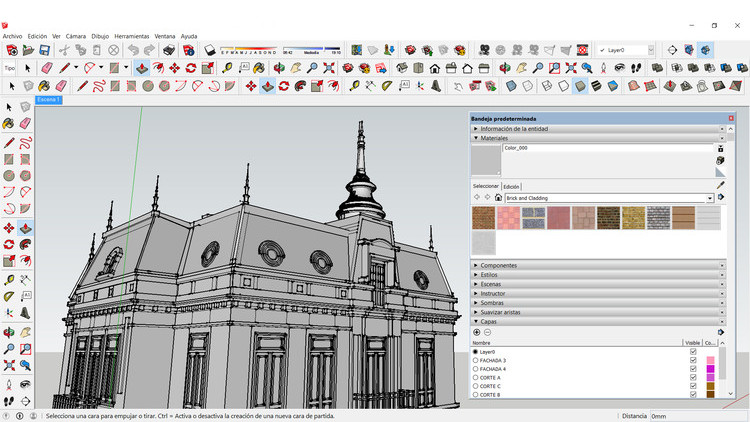Open the Archivo menu
Screen dimensions: 750x422
[x=12, y=36]
